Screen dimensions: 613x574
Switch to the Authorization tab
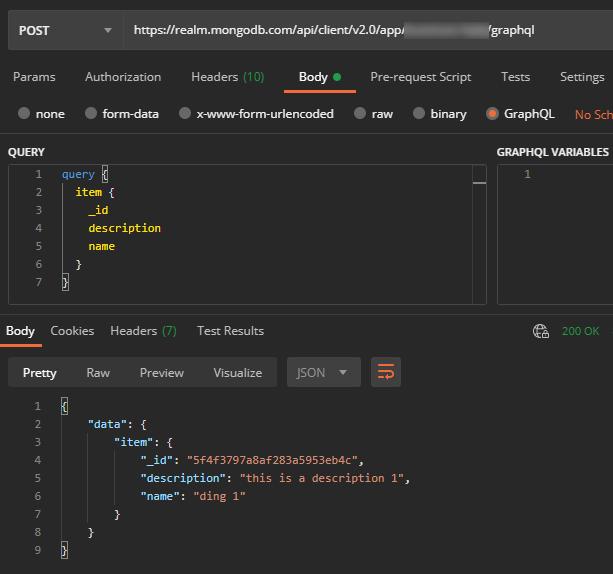point(123,77)
